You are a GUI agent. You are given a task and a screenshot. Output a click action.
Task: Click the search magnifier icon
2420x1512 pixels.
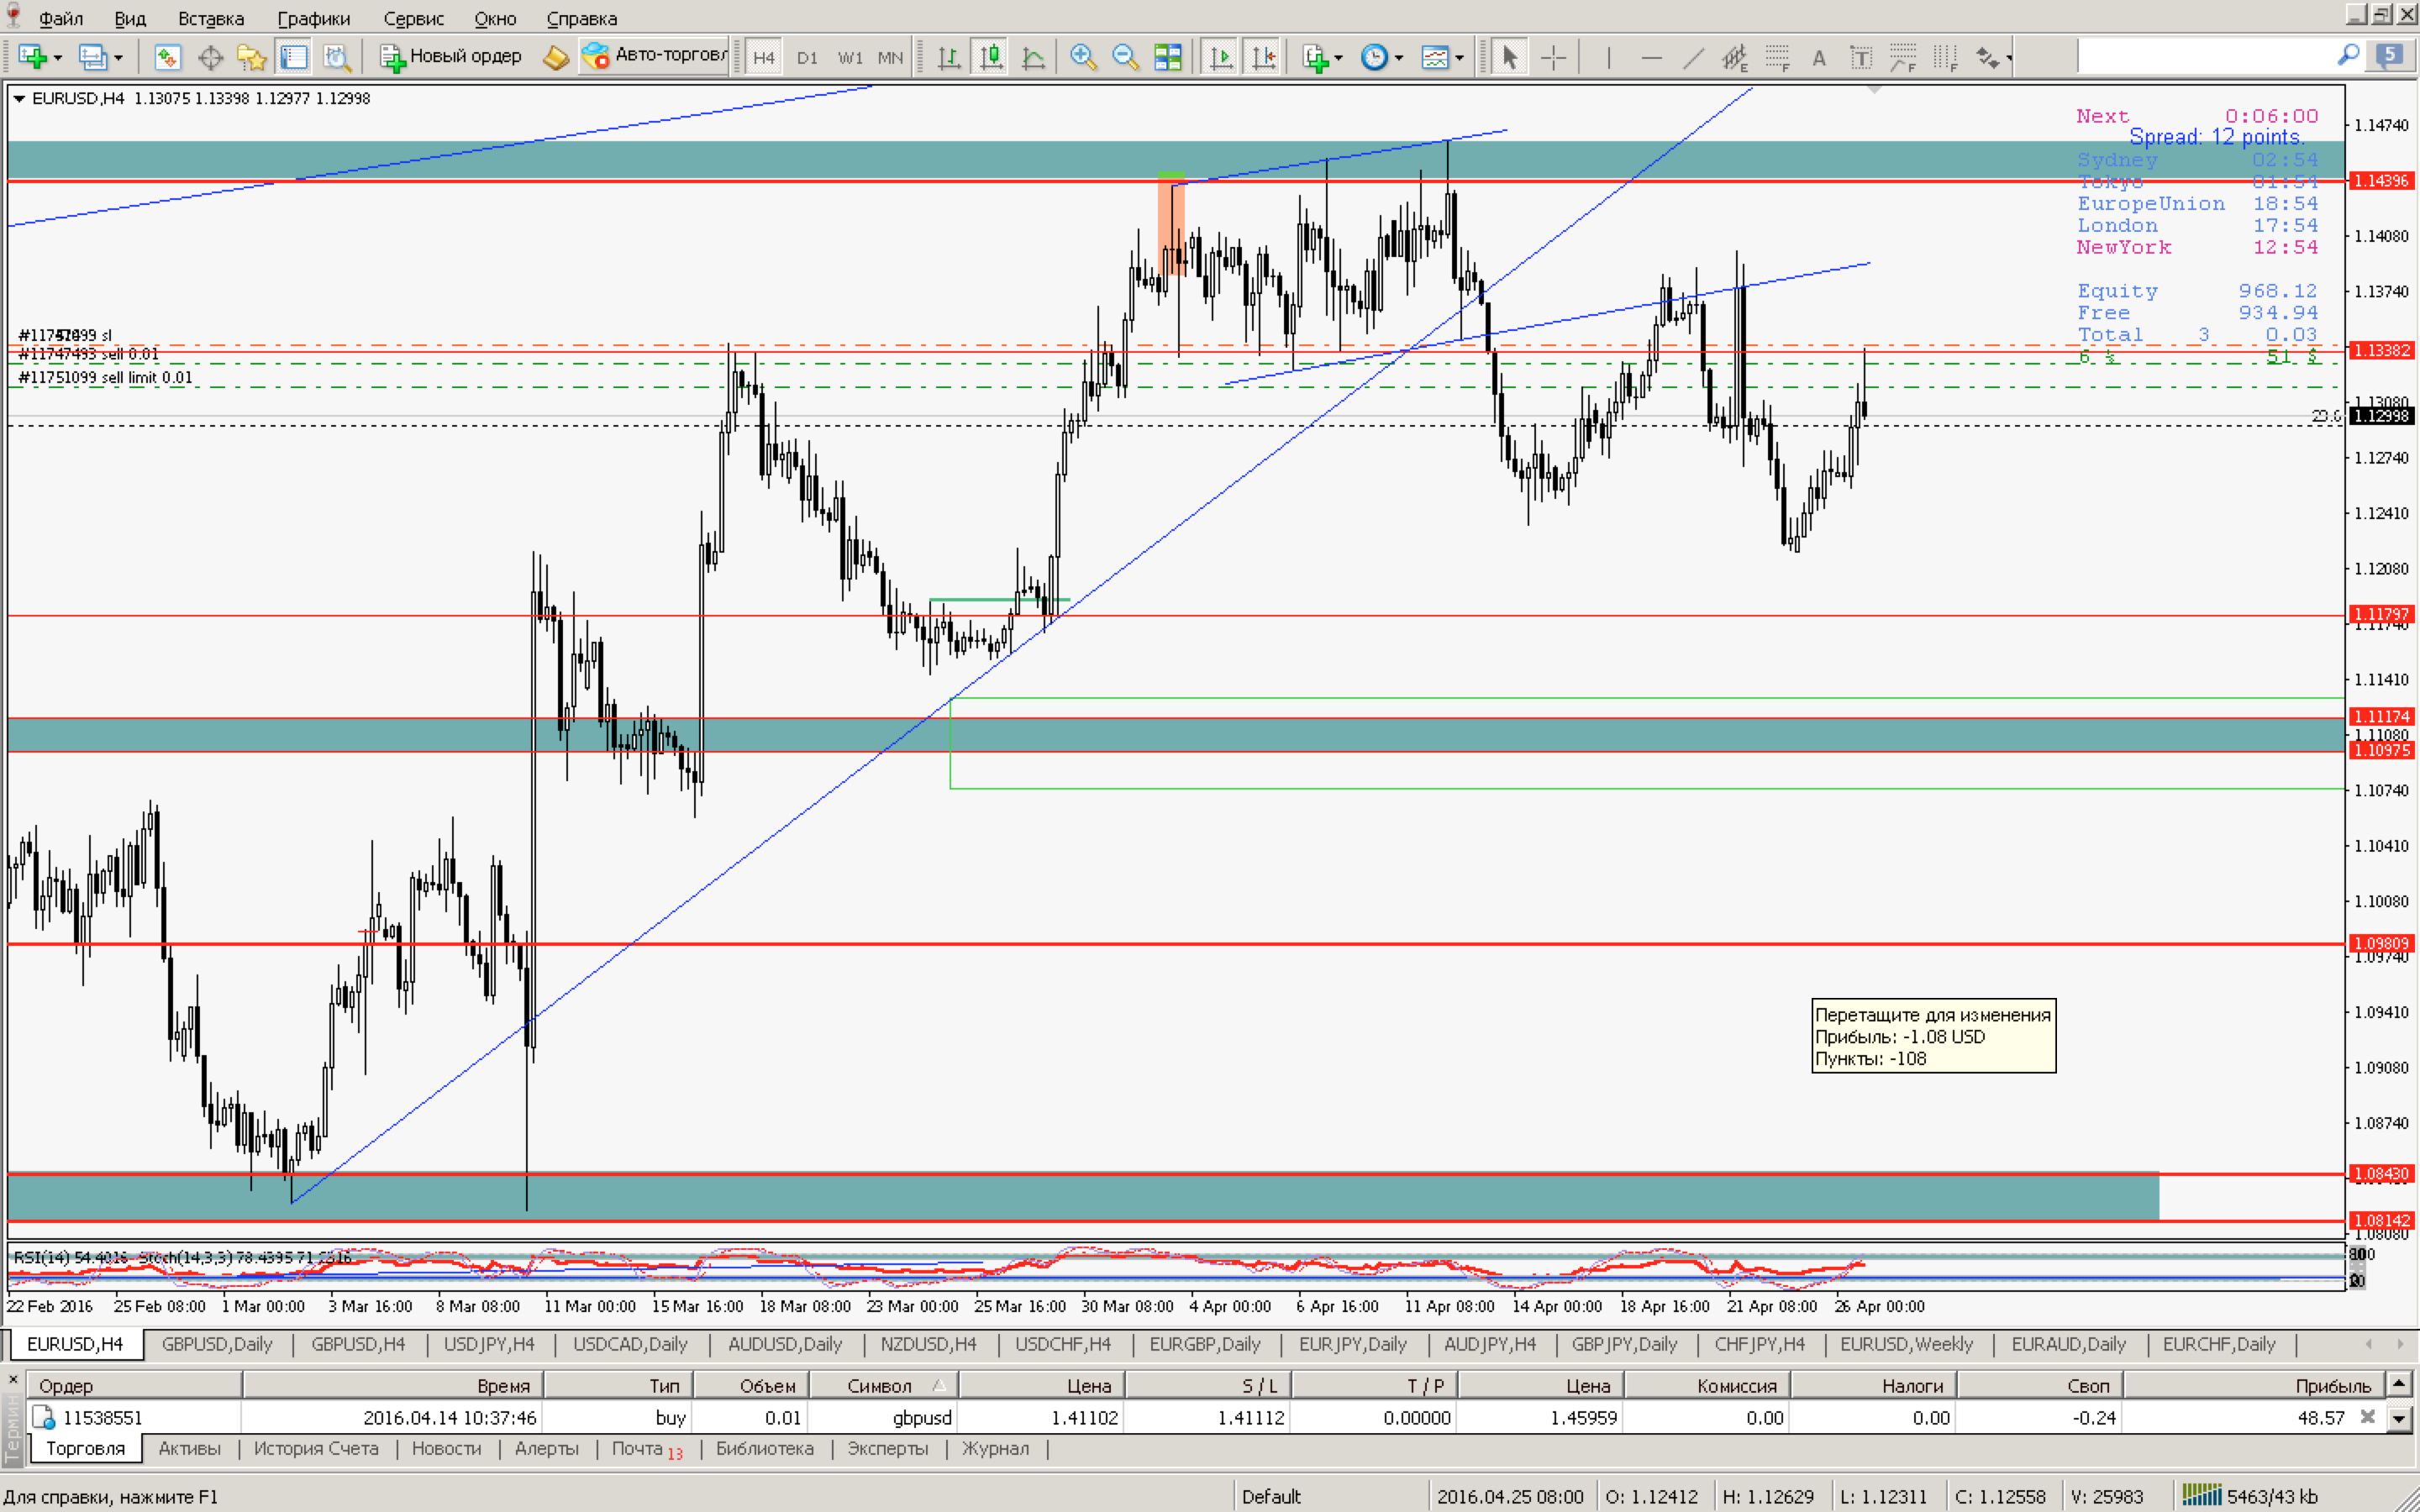coord(2348,55)
